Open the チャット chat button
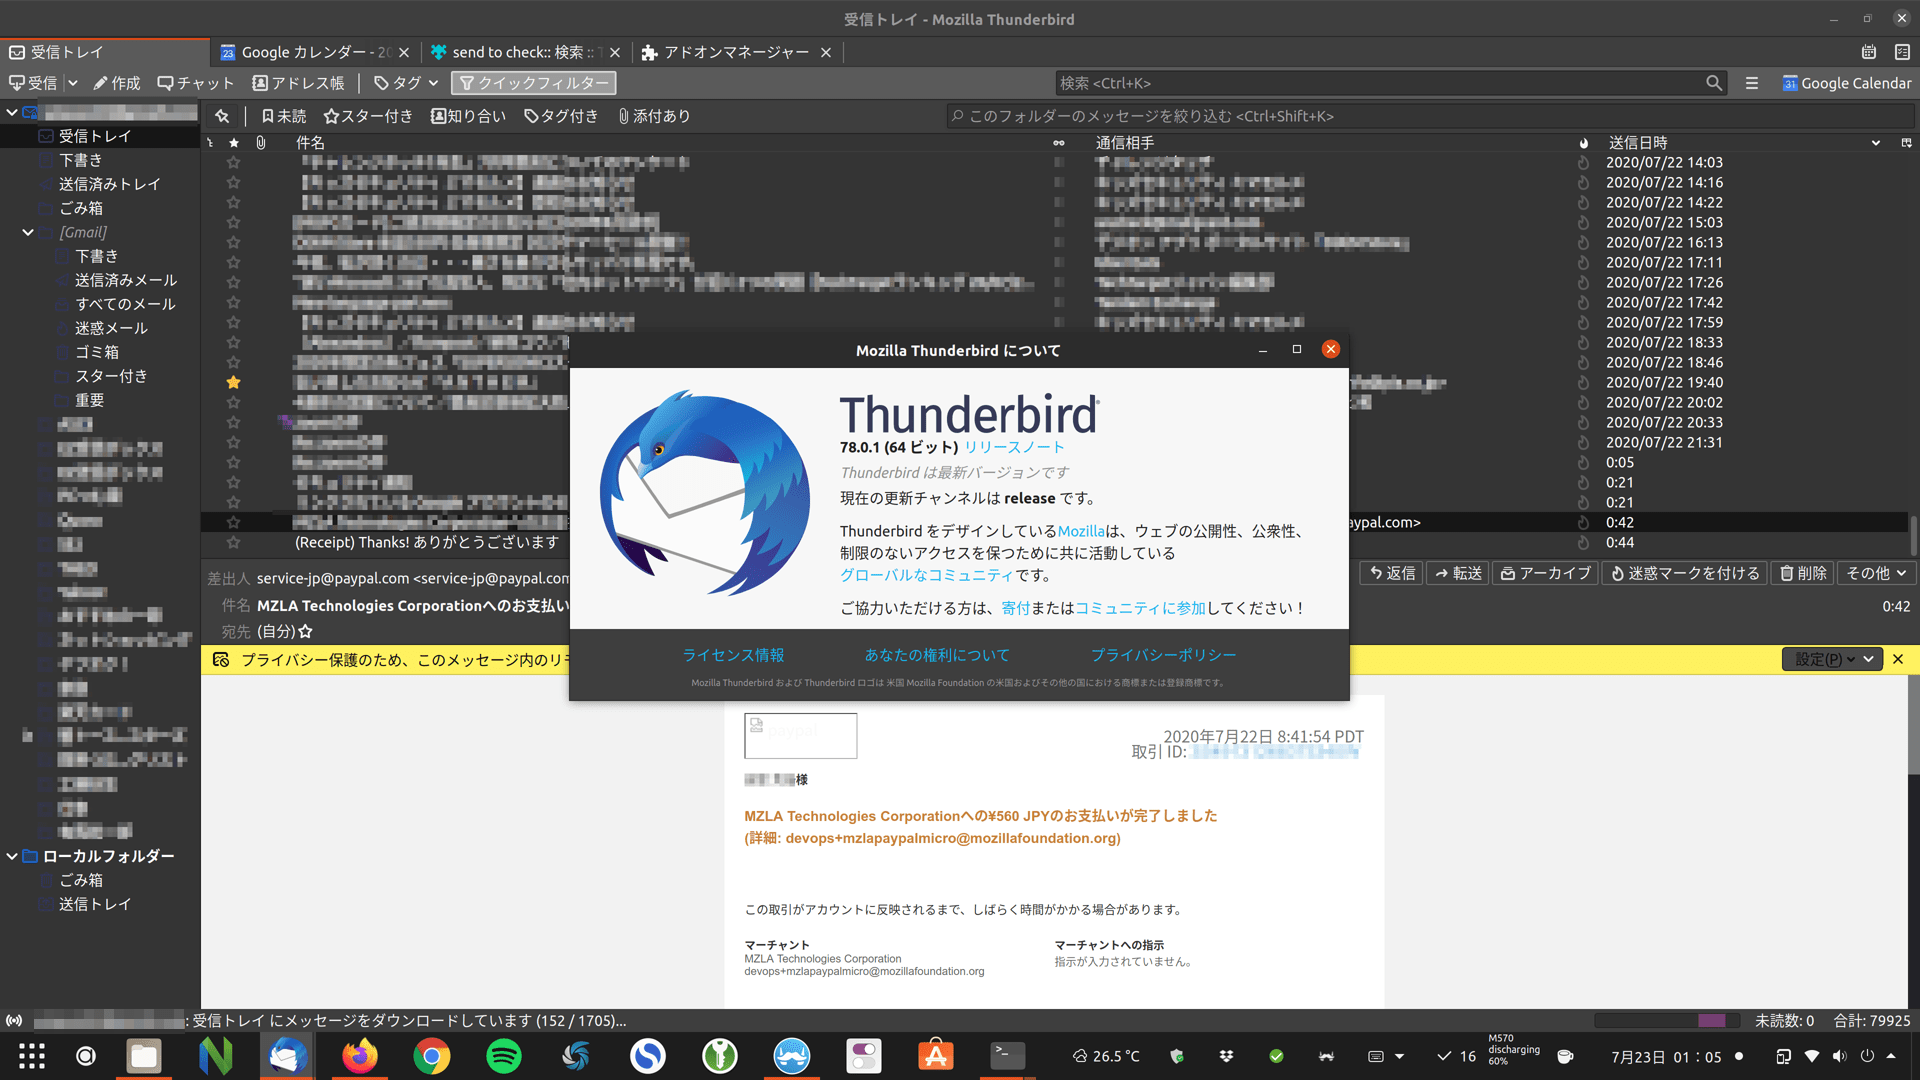This screenshot has height=1080, width=1920. click(196, 83)
